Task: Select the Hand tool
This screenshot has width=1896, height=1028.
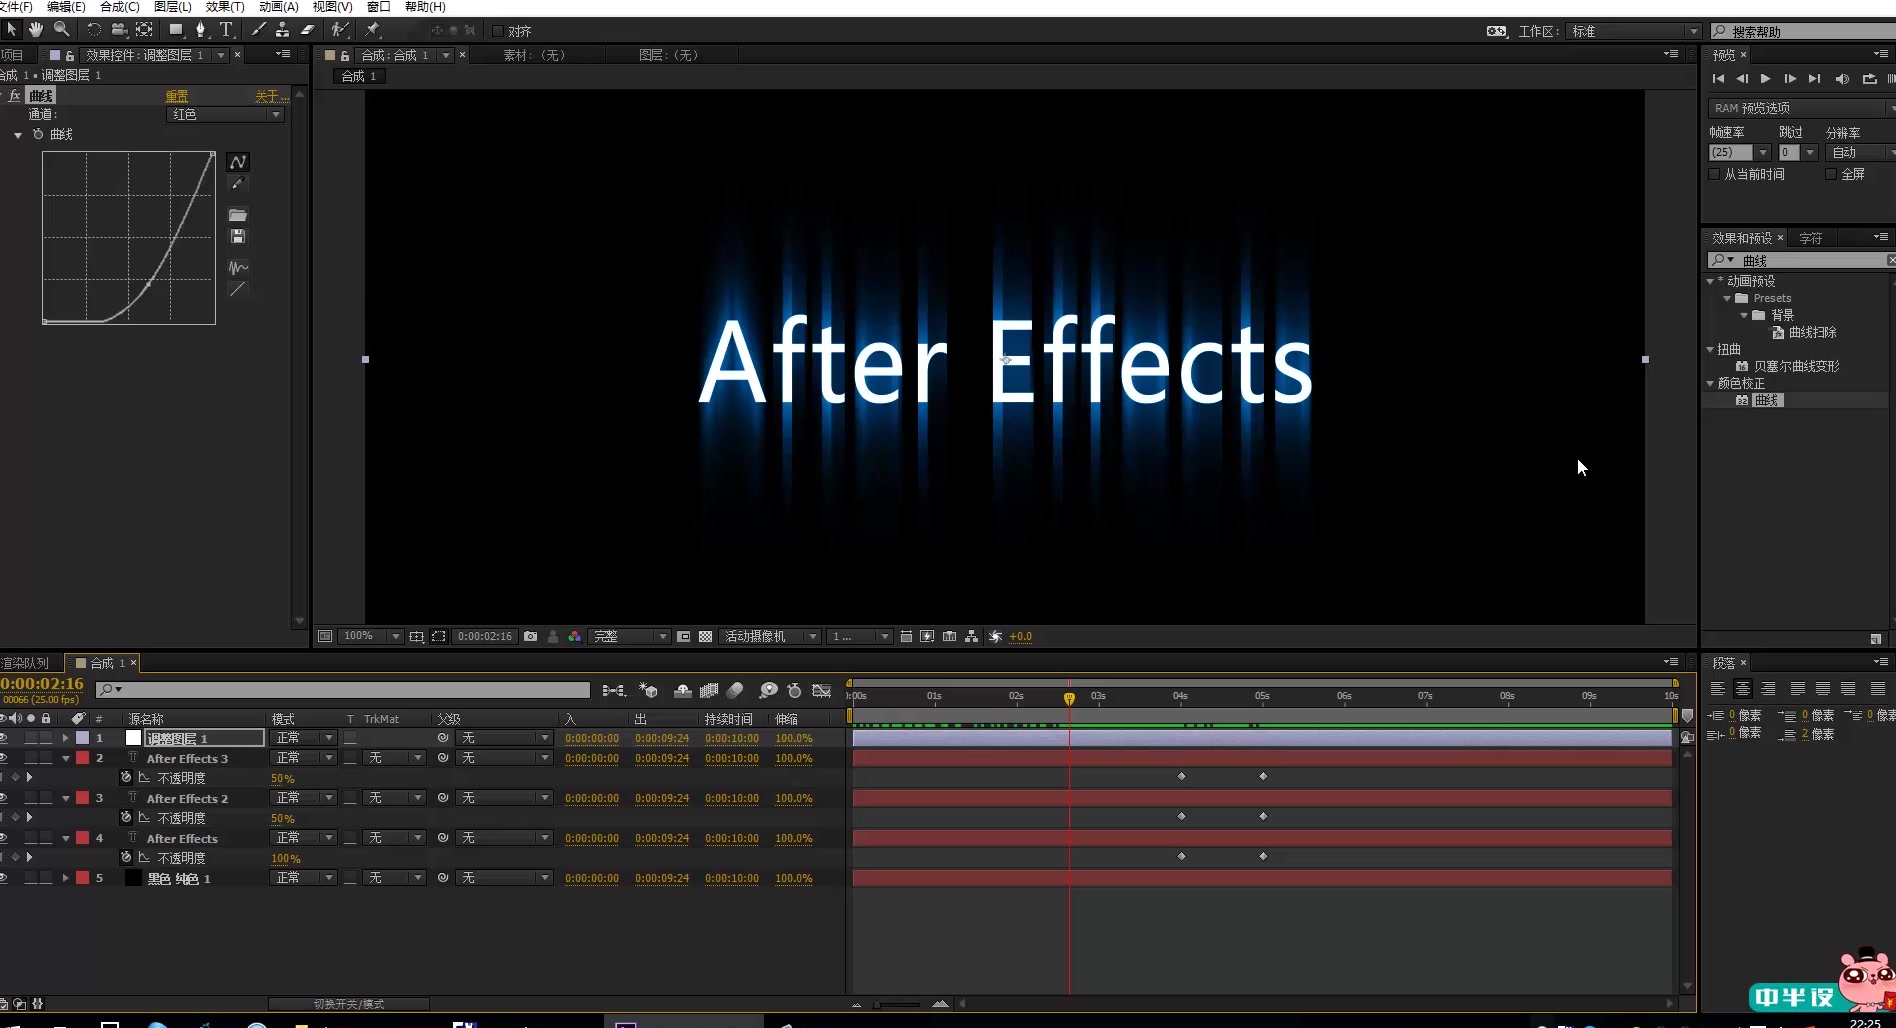Action: click(36, 30)
